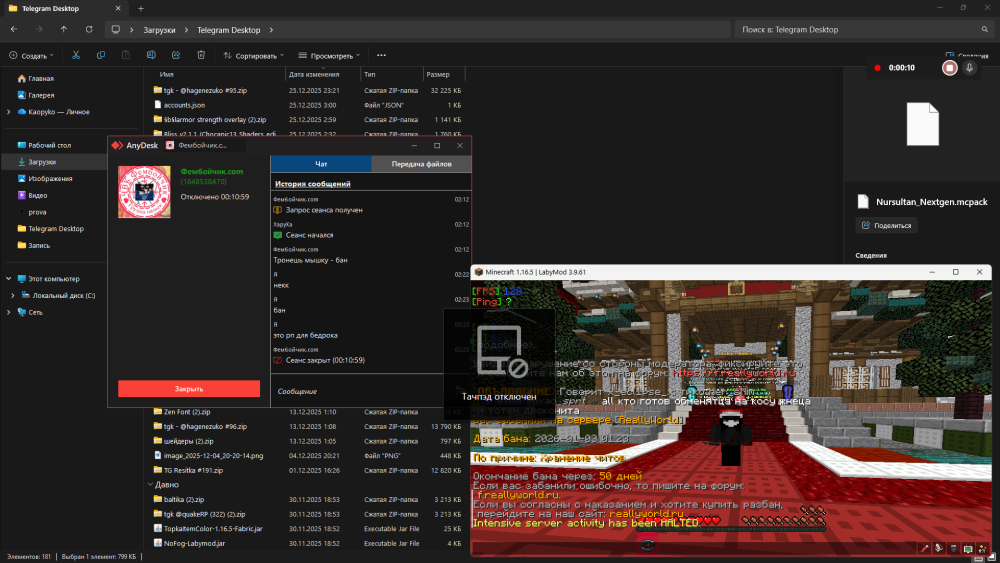Select Рабочий стол in the navigation pane

pos(45,145)
